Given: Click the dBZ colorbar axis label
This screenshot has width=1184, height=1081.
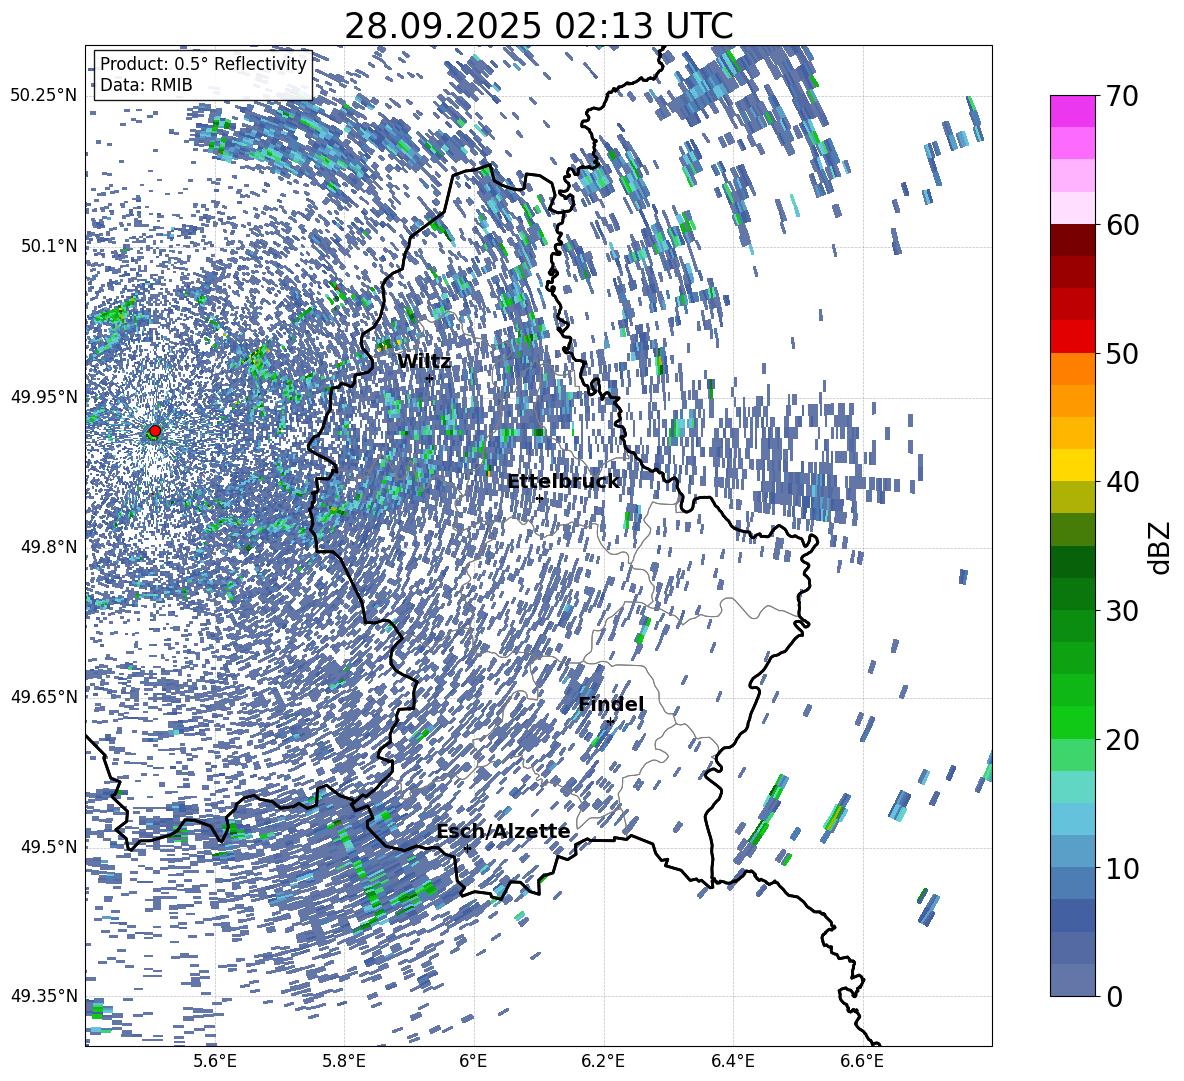Looking at the screenshot, I should point(1161,547).
